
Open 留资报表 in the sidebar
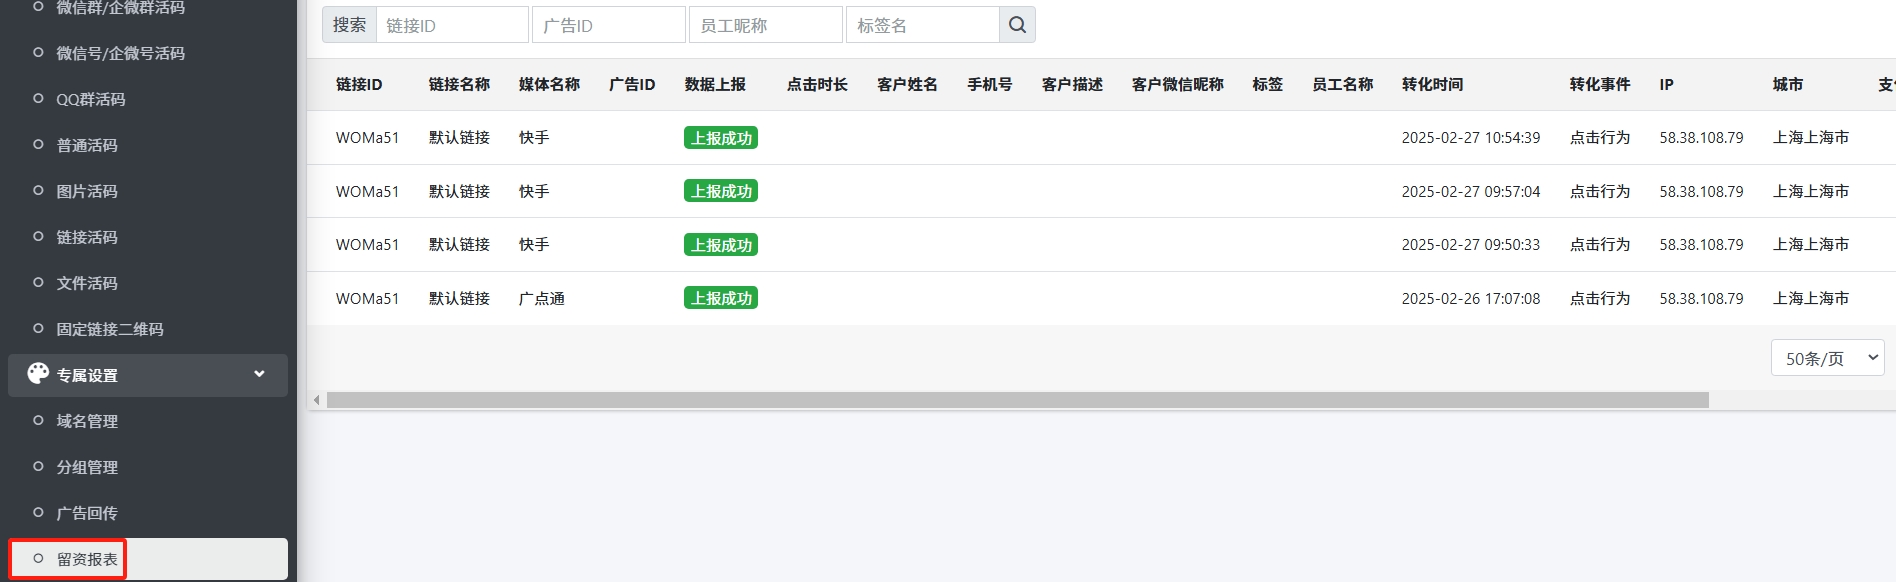tap(87, 559)
